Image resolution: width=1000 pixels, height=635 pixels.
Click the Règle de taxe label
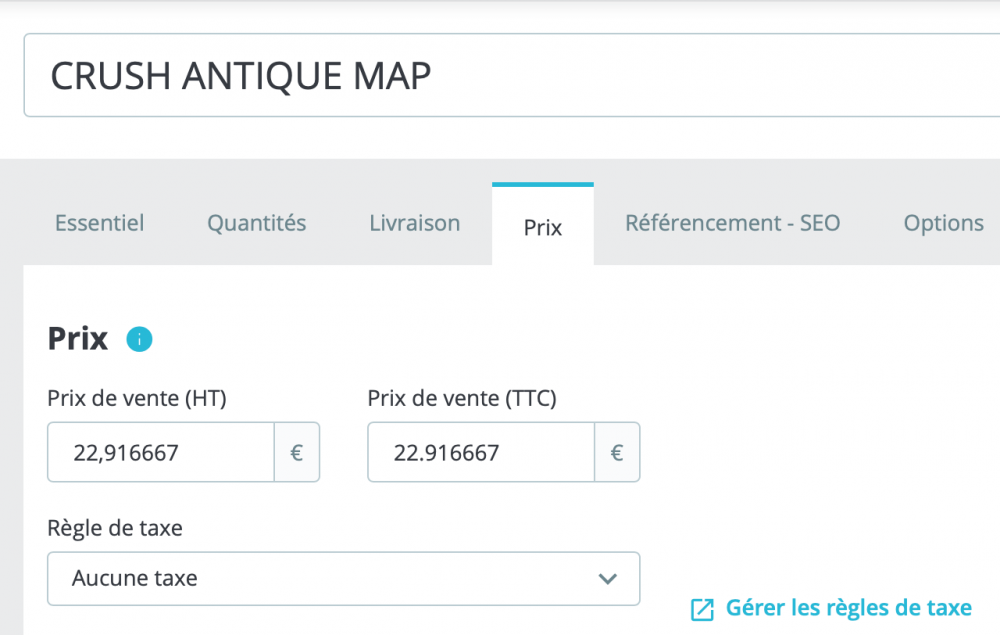click(115, 527)
